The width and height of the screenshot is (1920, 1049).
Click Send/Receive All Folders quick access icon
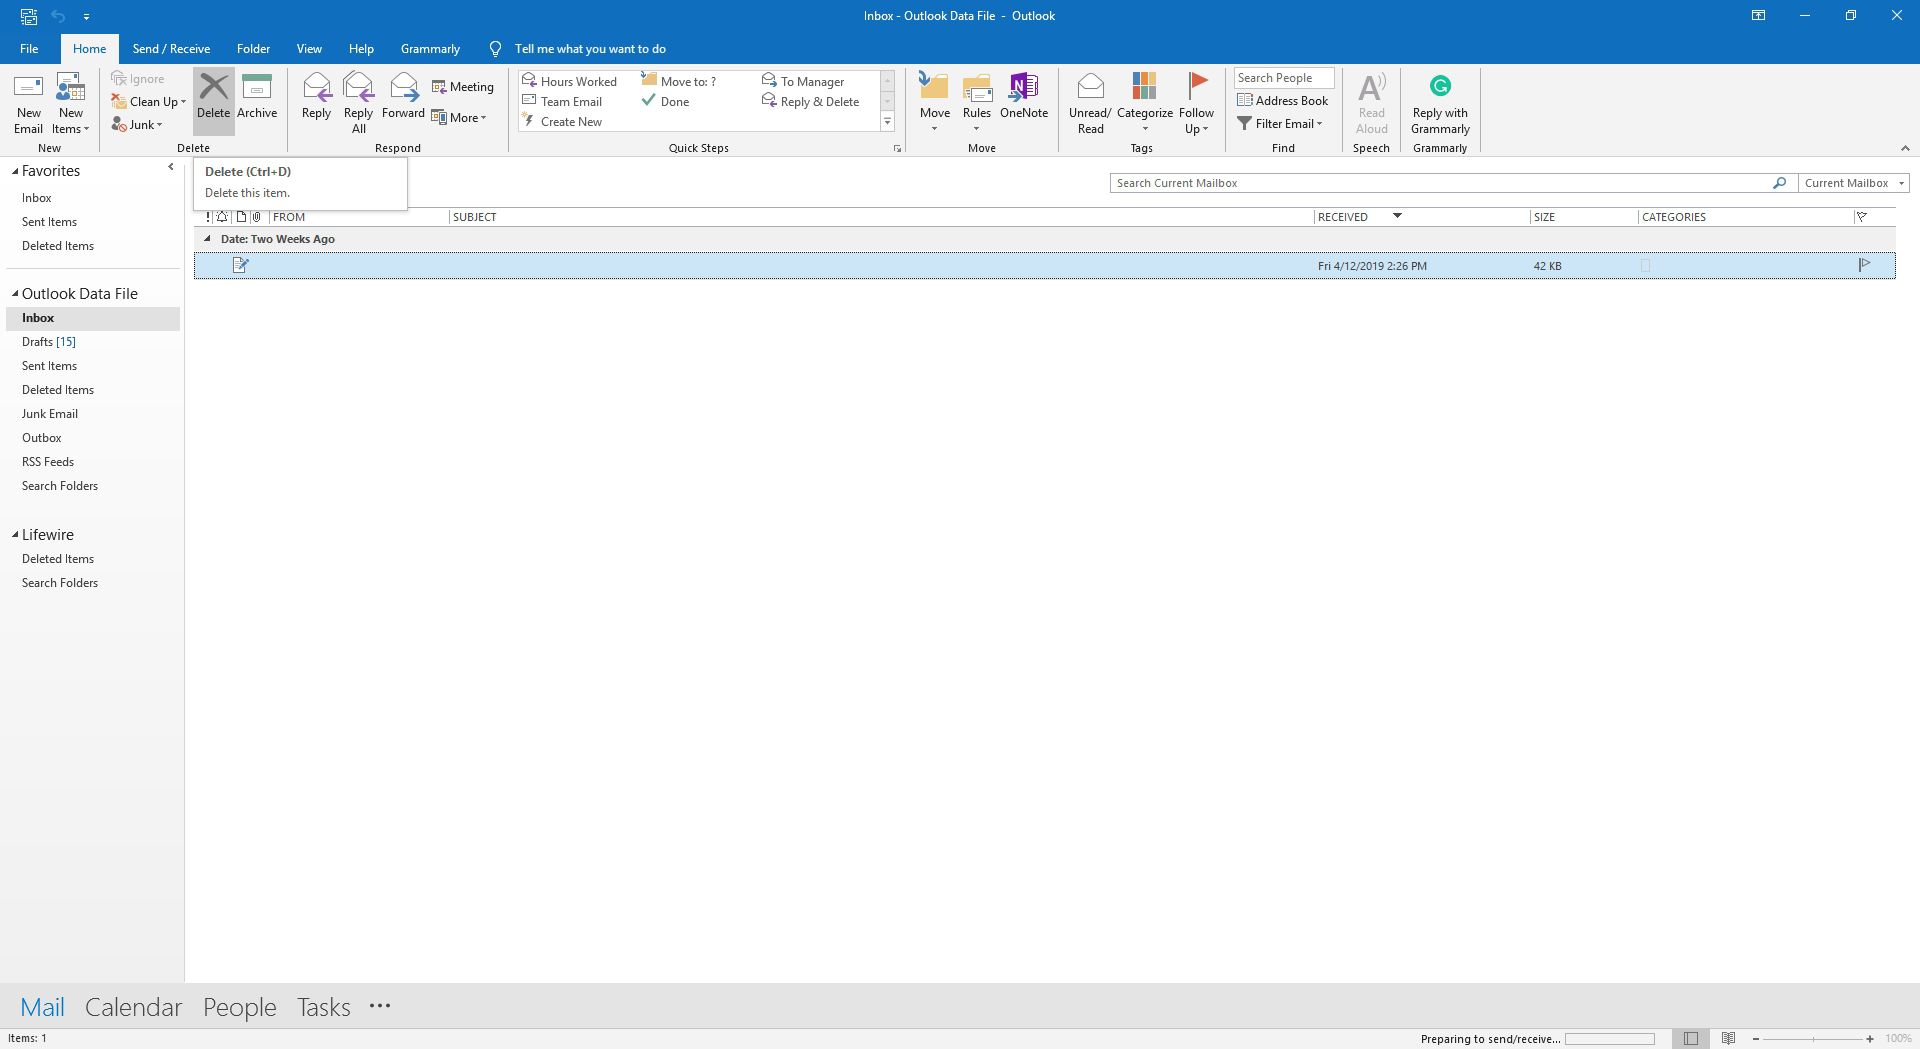pyautogui.click(x=29, y=16)
